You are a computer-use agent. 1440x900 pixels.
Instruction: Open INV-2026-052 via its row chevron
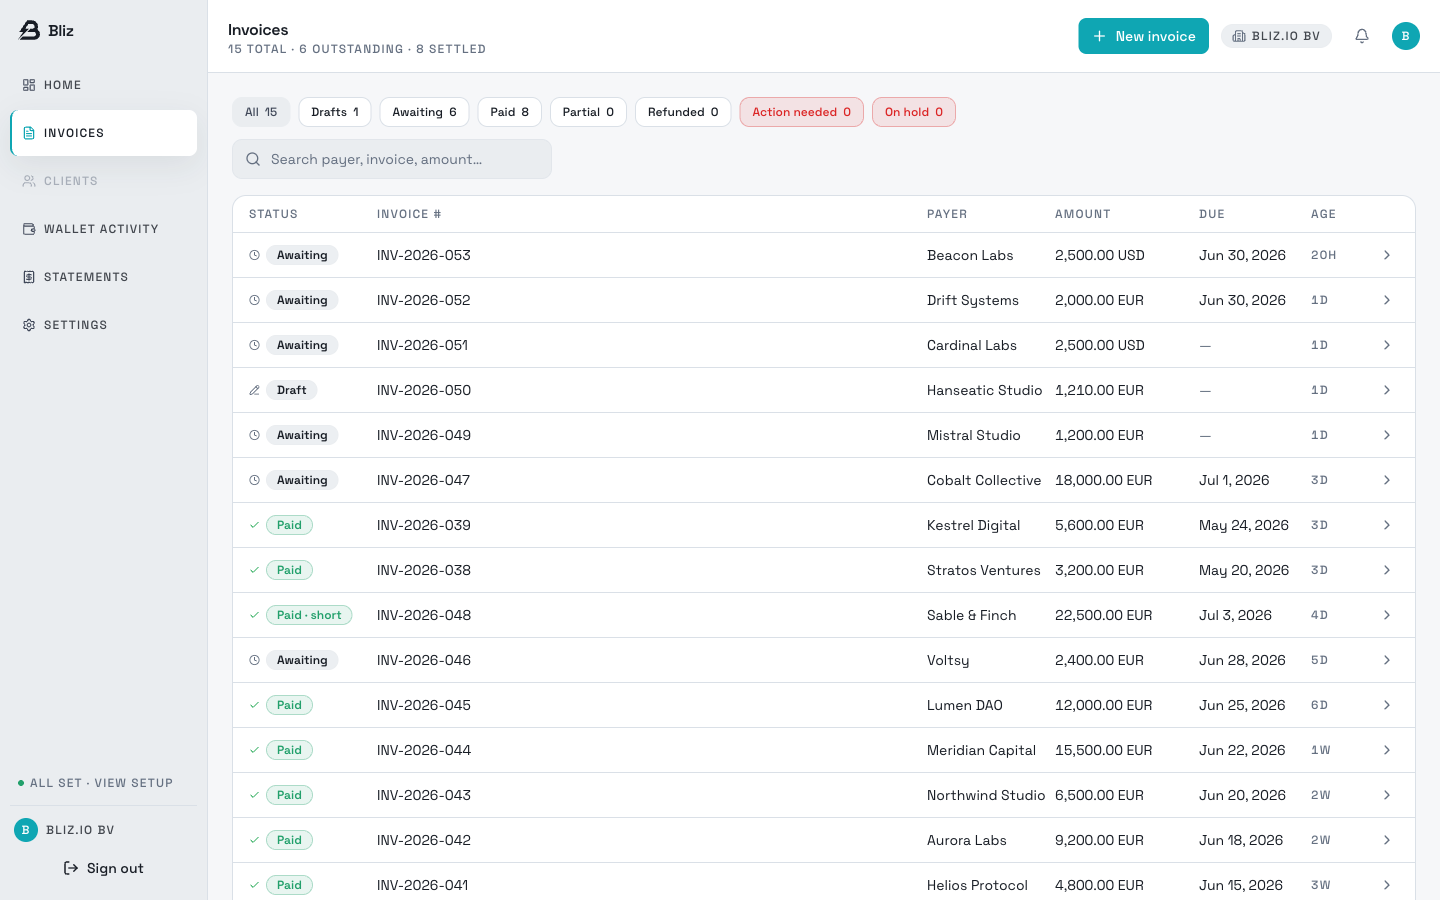pos(1387,300)
